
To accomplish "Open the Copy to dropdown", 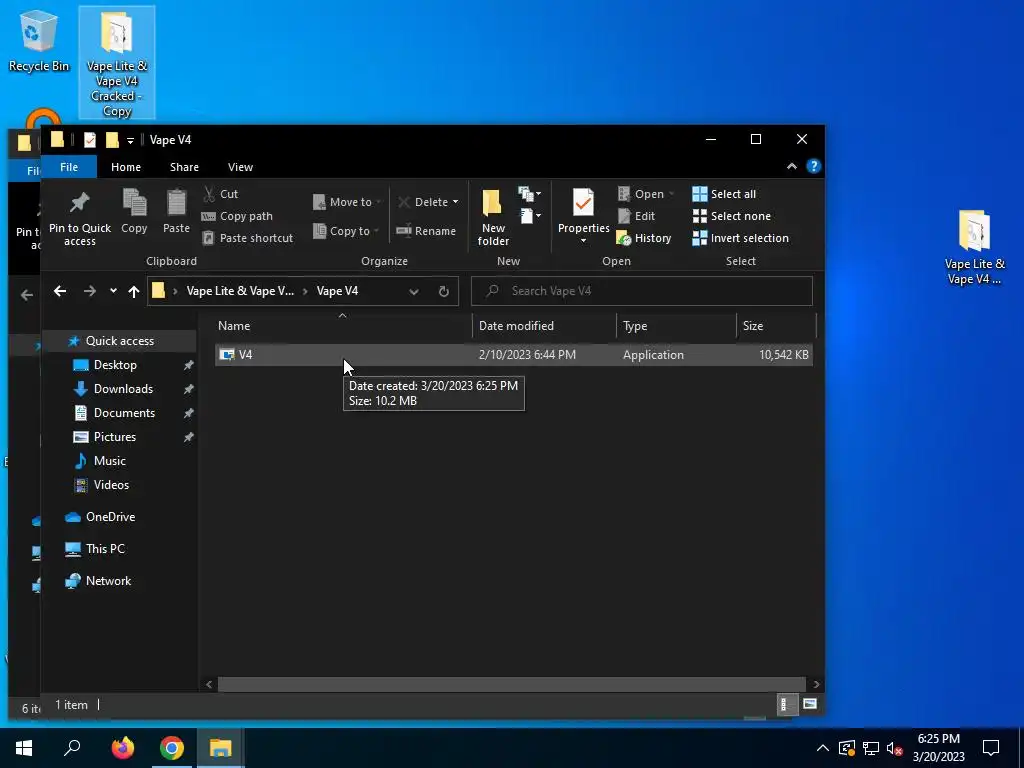I will (x=345, y=231).
